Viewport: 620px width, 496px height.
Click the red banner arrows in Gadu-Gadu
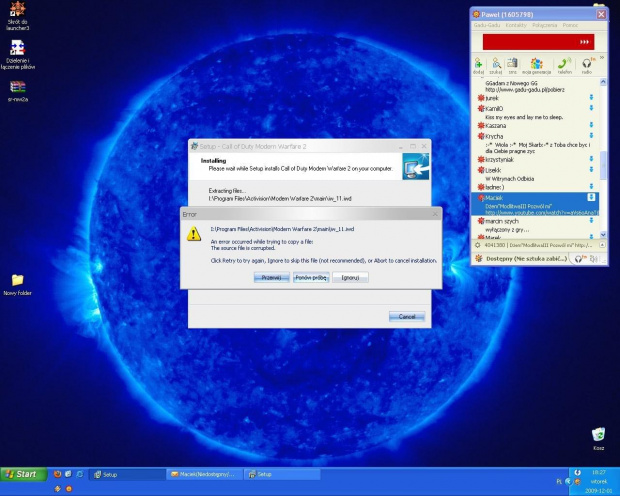584,42
